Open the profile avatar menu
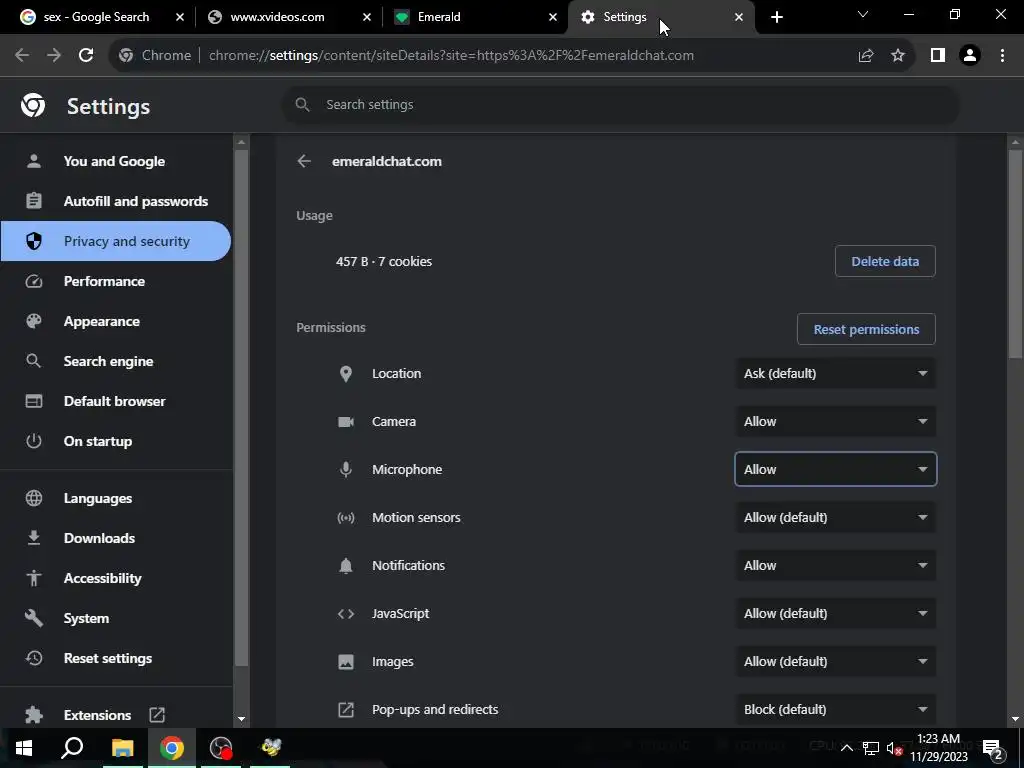The height and width of the screenshot is (768, 1024). coord(970,56)
